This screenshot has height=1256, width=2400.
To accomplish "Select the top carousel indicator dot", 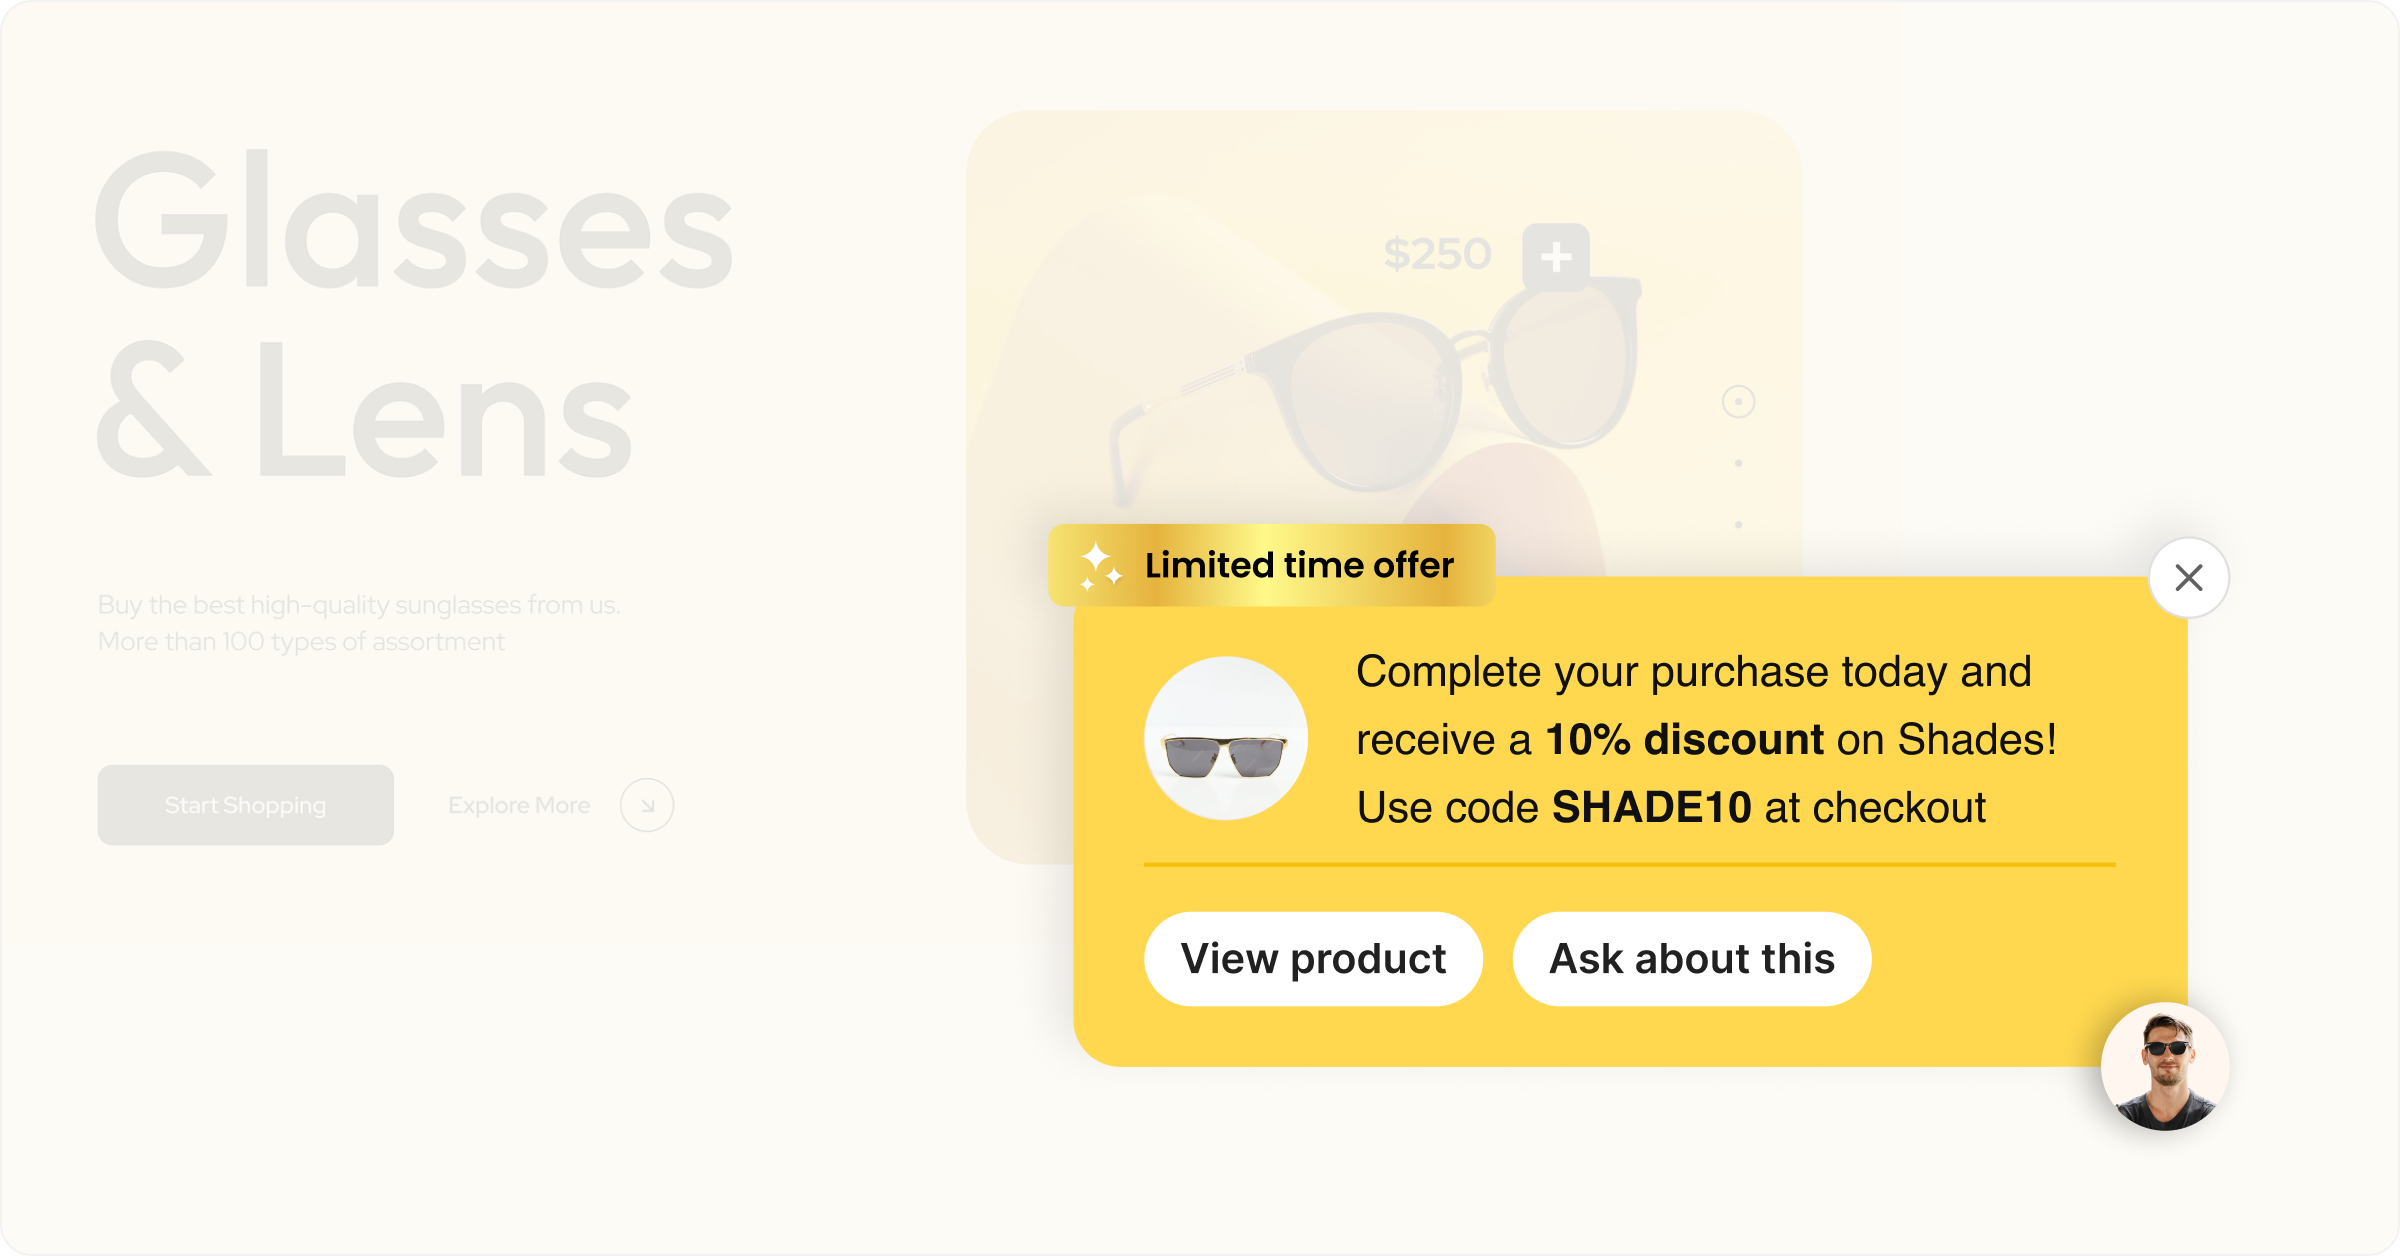I will click(1736, 399).
